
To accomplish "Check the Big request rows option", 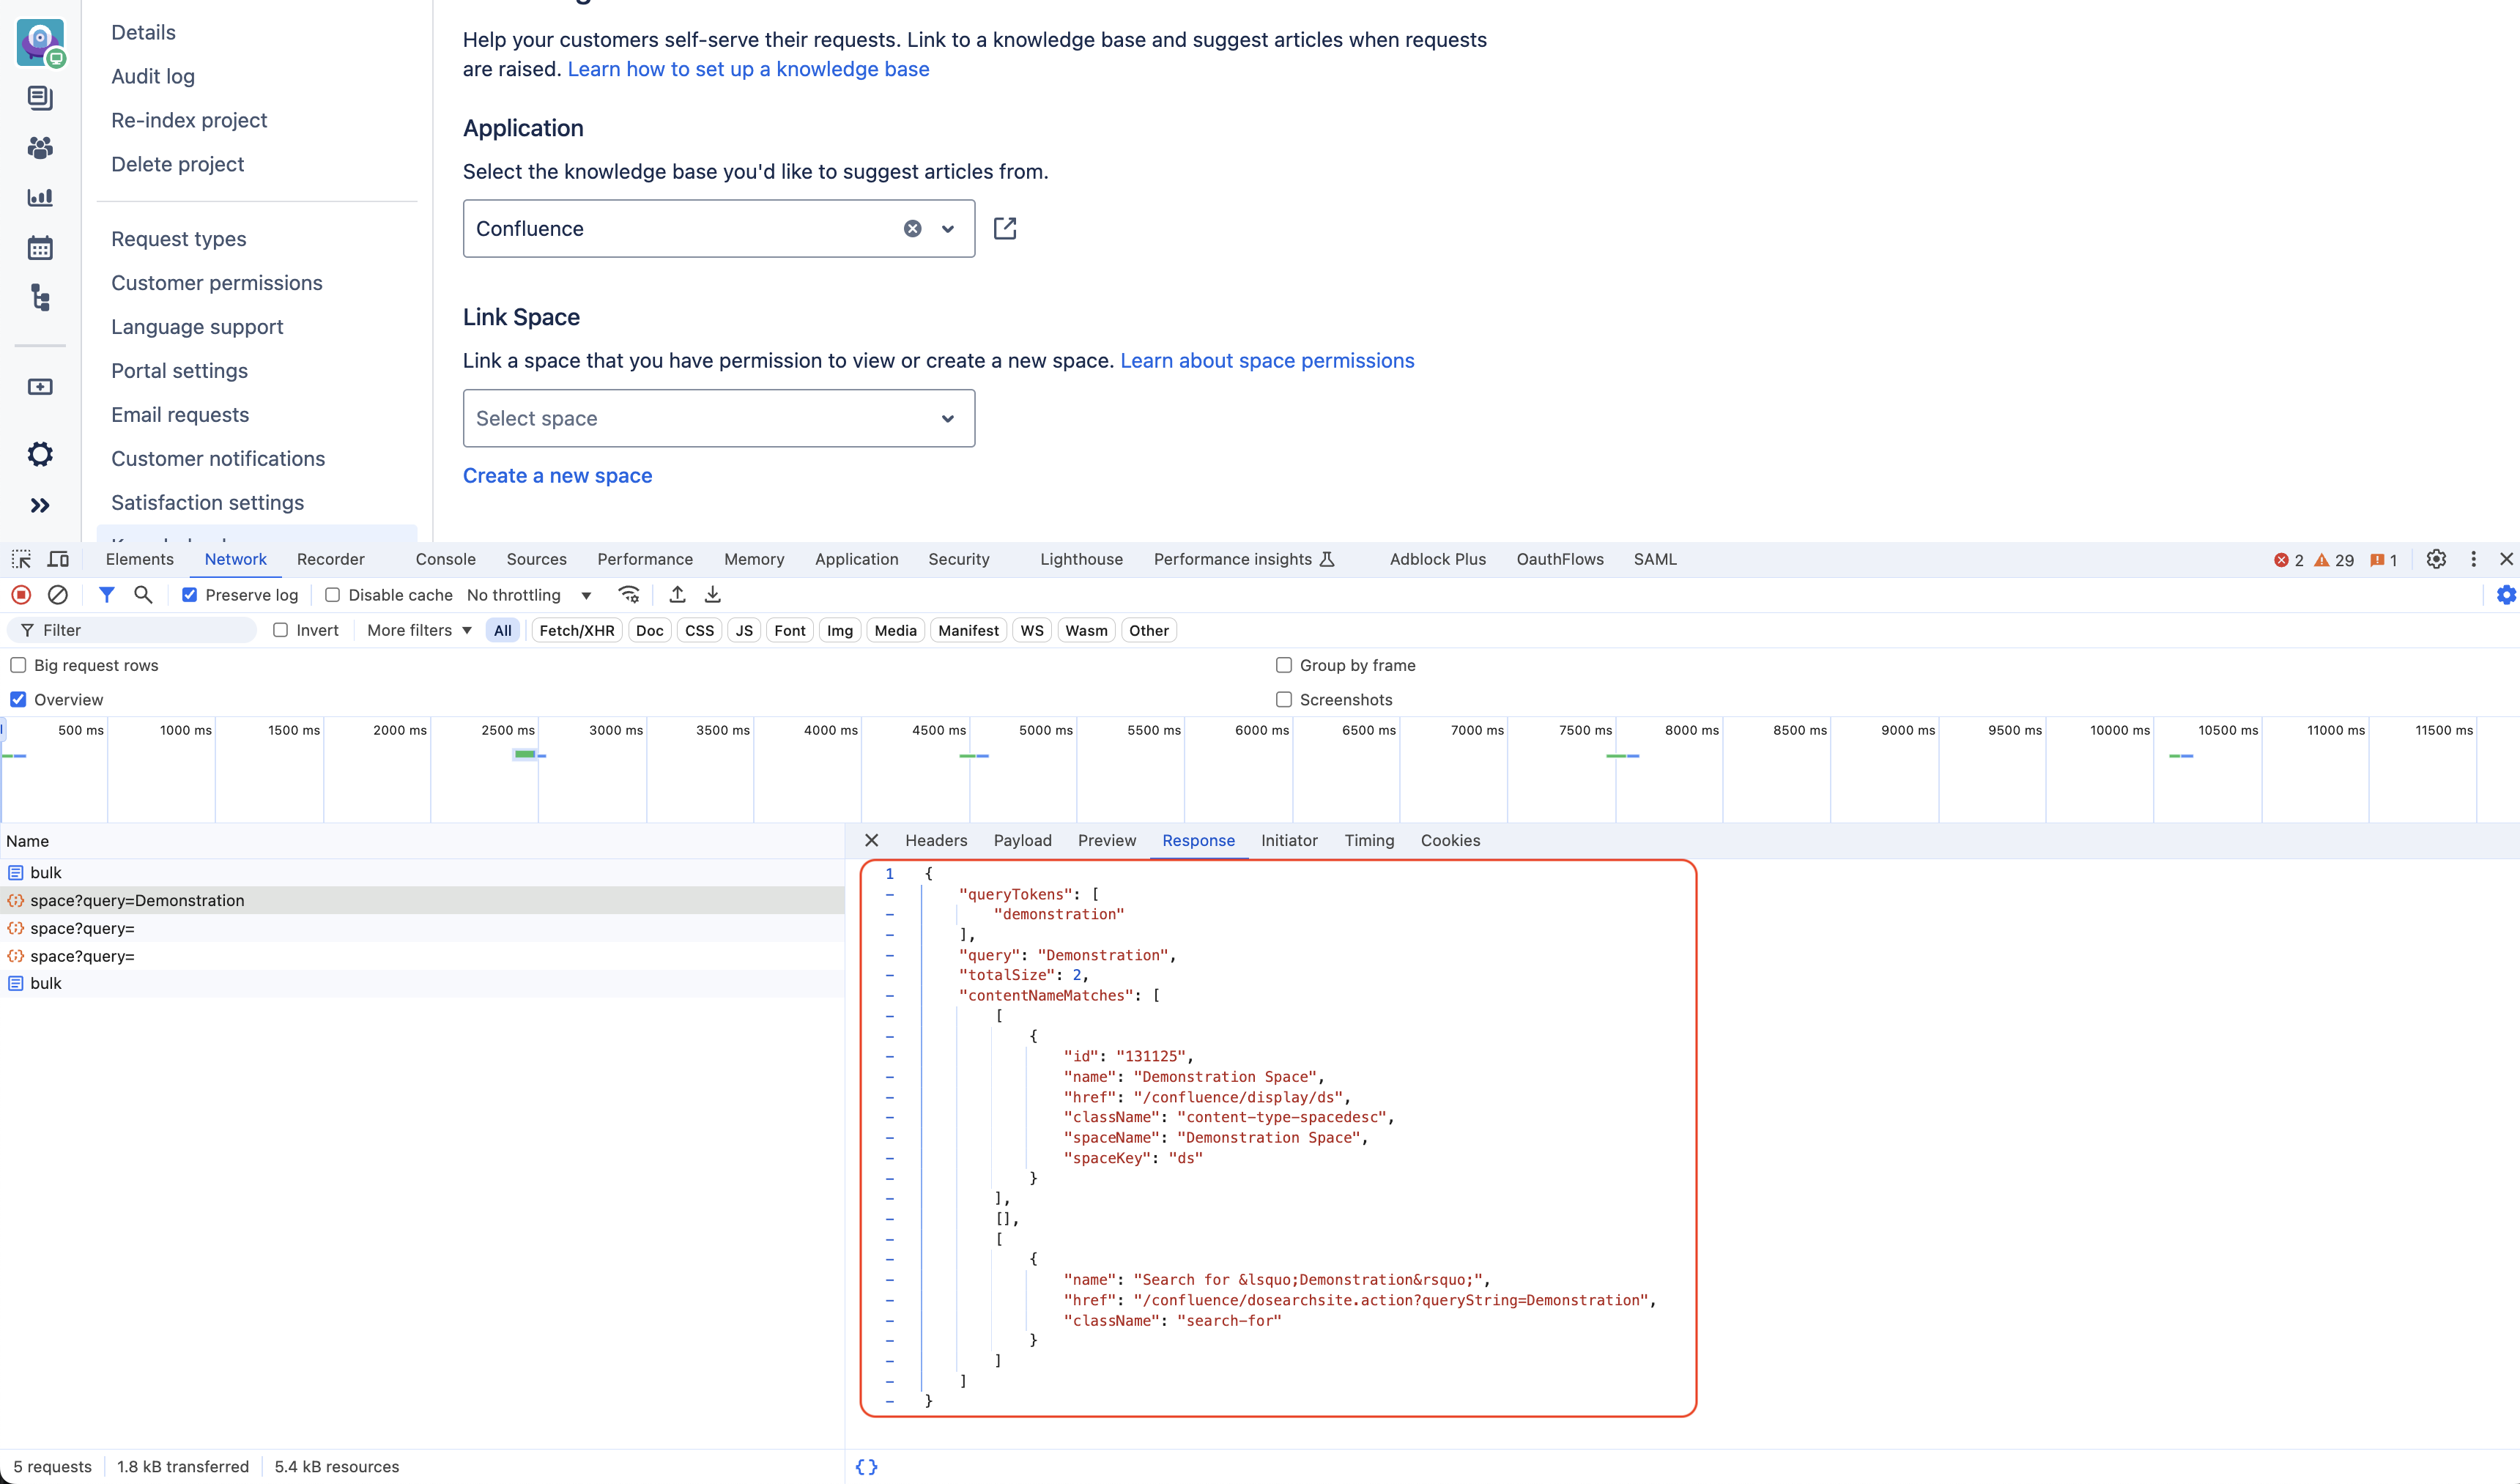I will click(x=18, y=665).
